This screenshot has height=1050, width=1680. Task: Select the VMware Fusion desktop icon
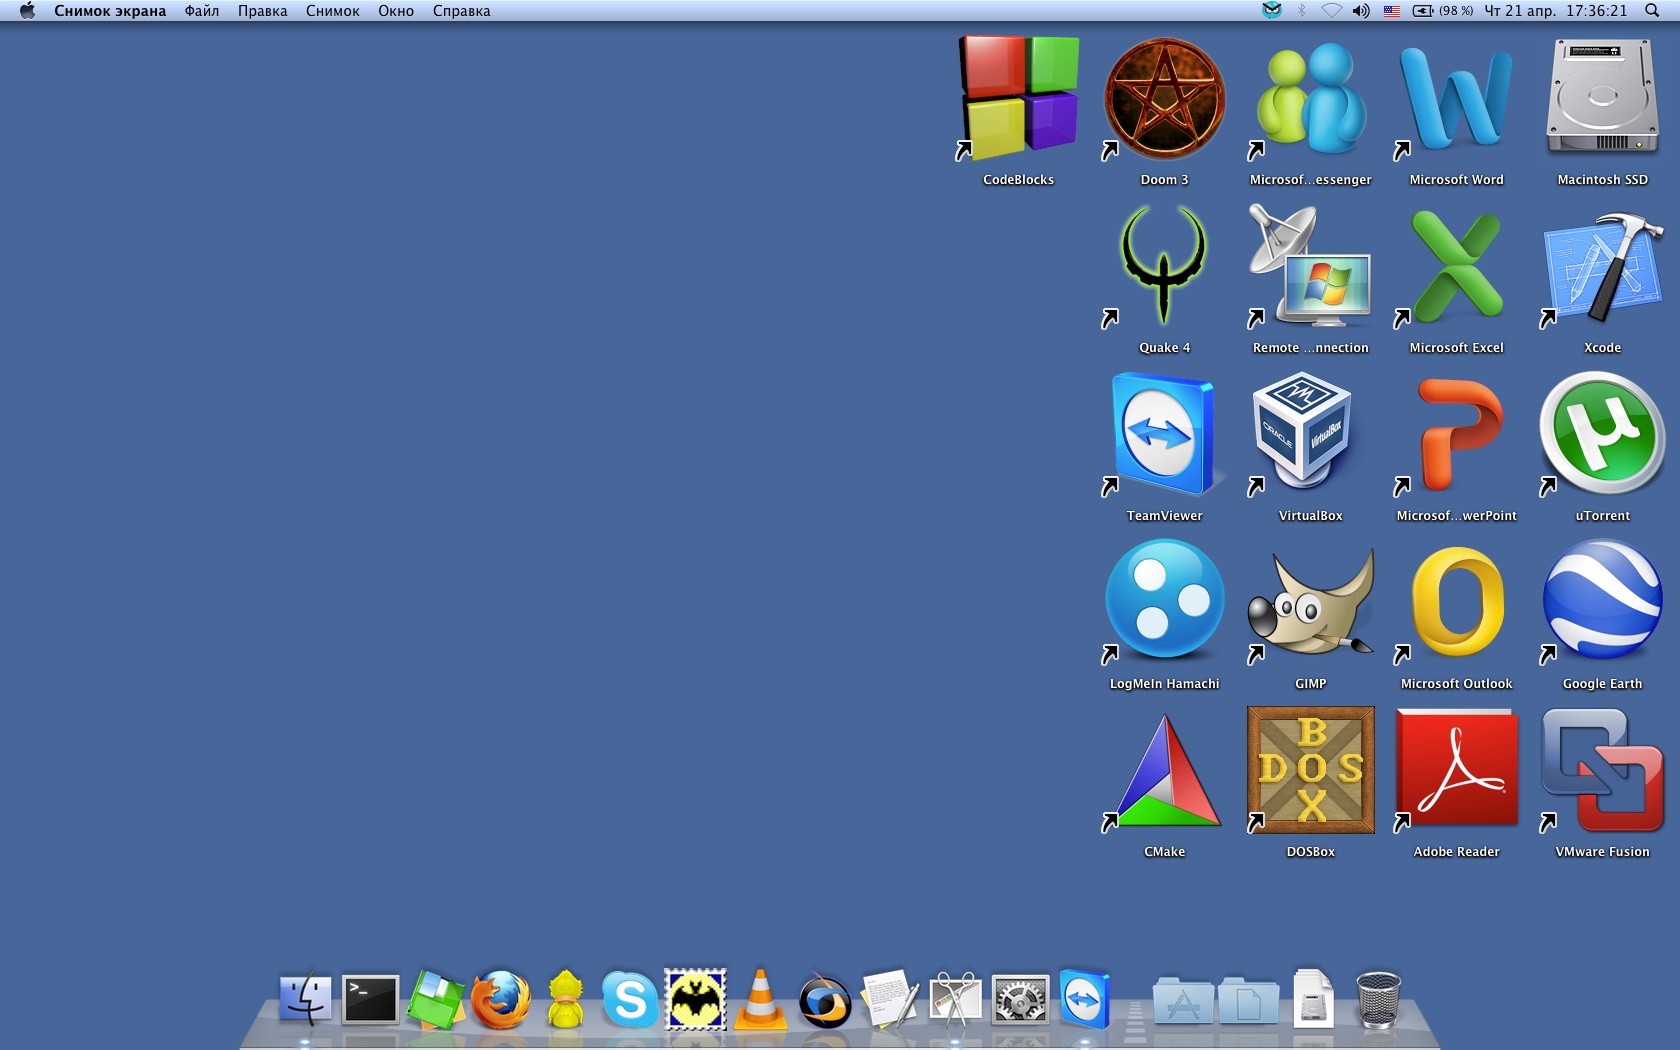pyautogui.click(x=1602, y=770)
